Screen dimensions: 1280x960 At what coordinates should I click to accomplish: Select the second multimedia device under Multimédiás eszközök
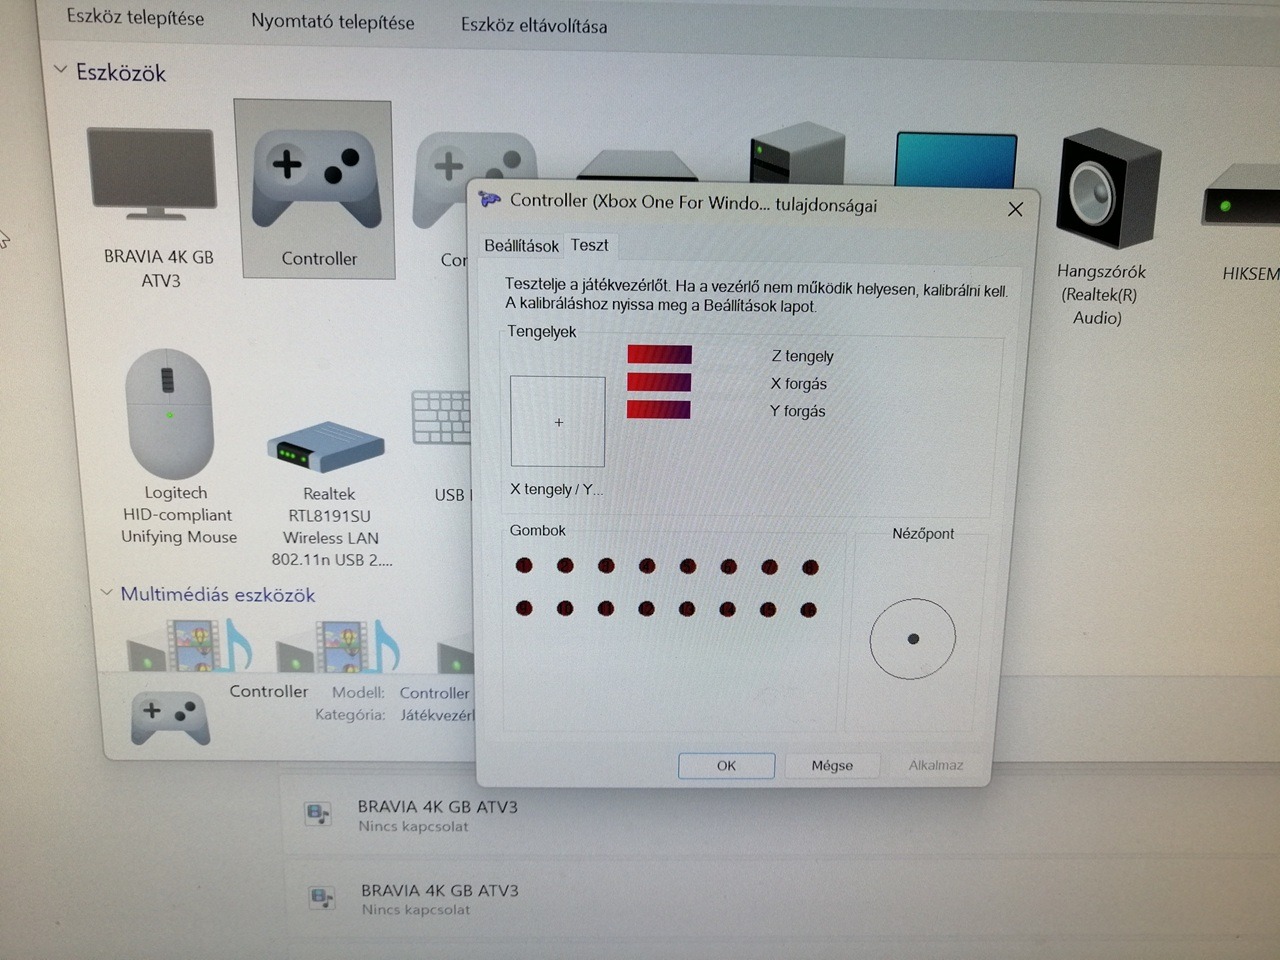pos(338,646)
